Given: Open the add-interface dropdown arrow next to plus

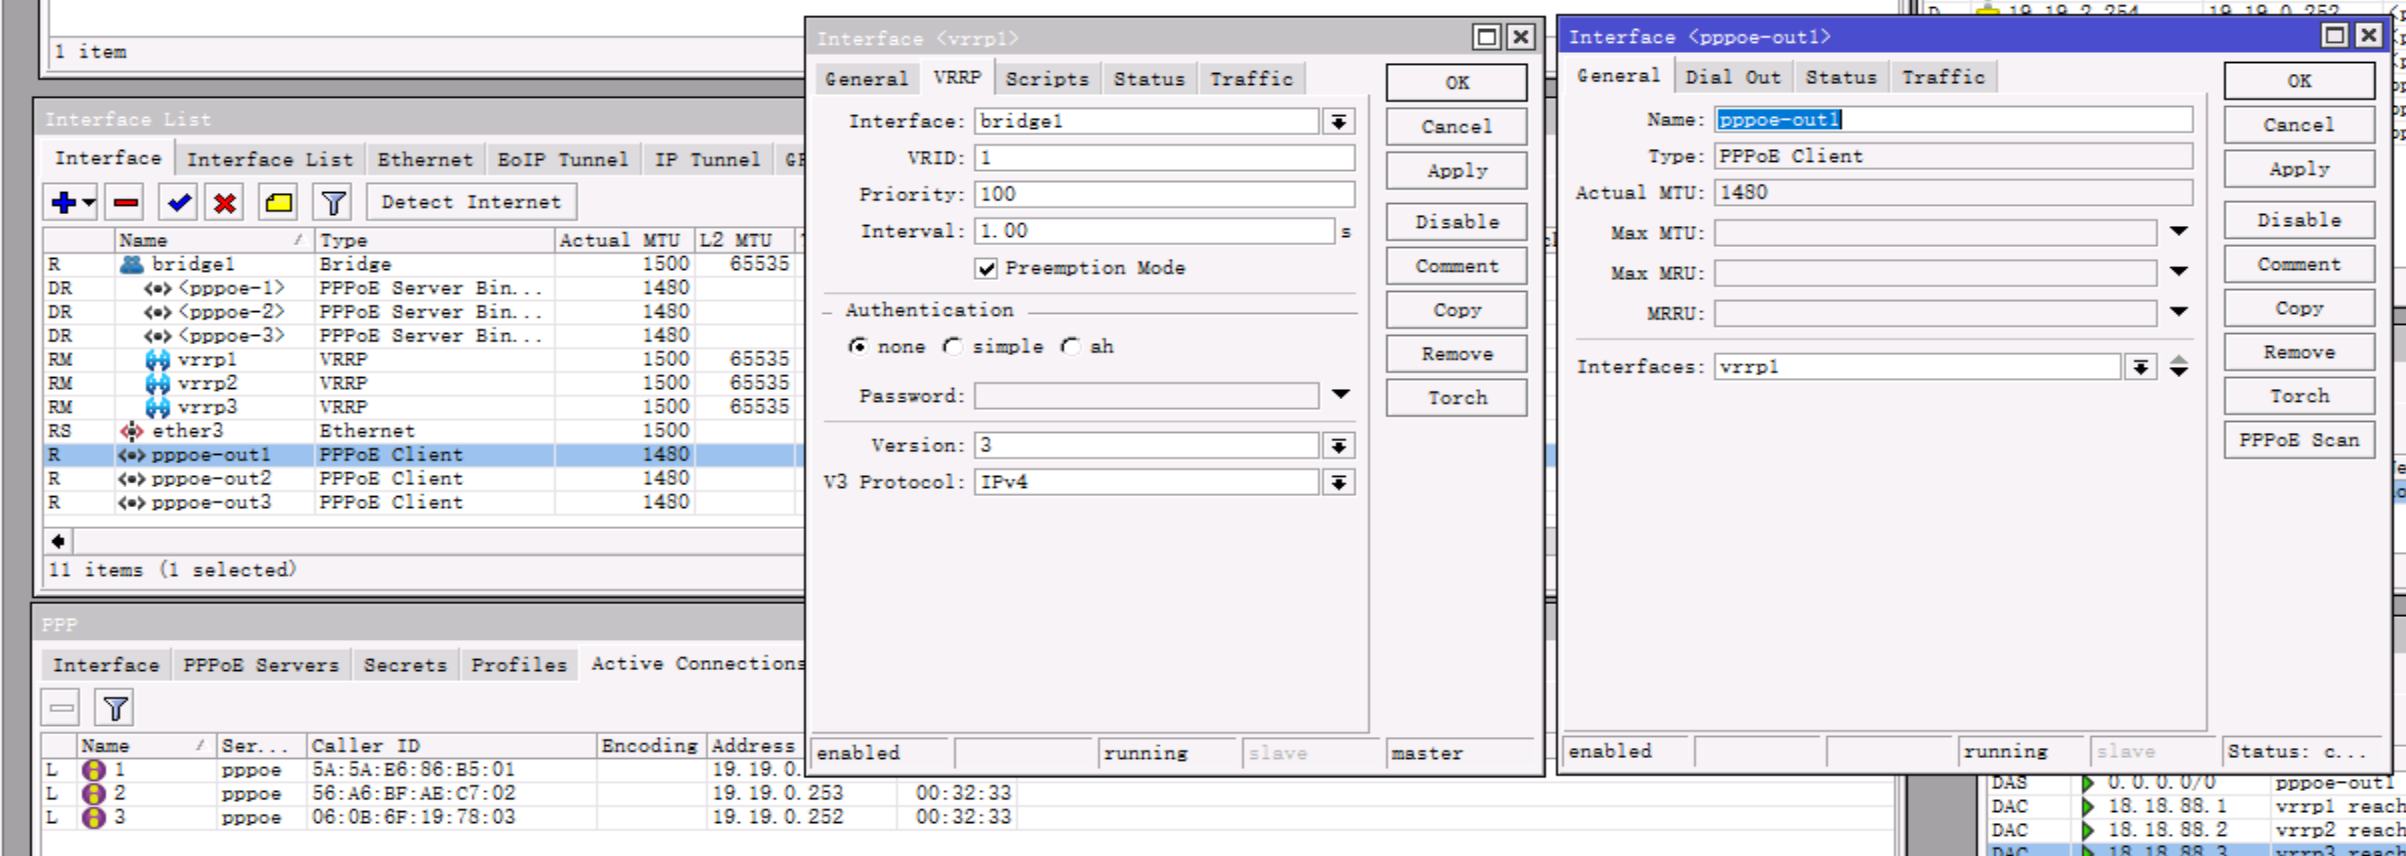Looking at the screenshot, I should coord(89,202).
